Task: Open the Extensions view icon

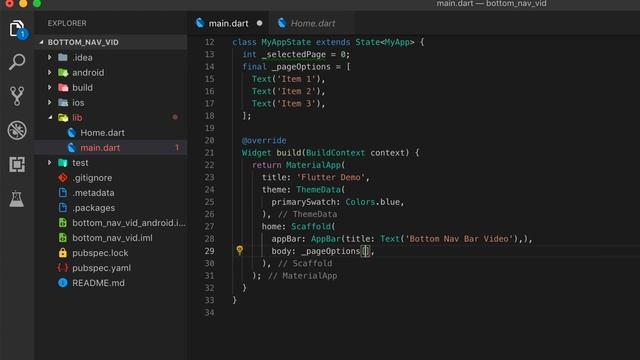Action: tap(17, 164)
